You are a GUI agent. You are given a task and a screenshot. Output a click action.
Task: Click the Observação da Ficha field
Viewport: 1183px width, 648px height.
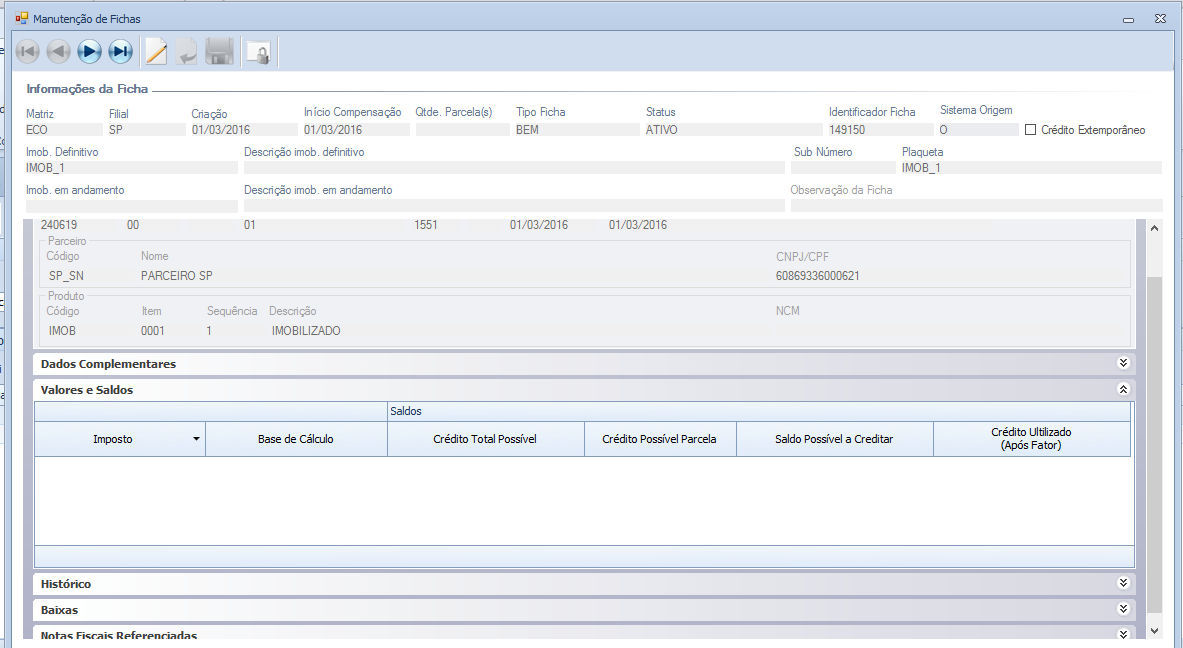pyautogui.click(x=976, y=205)
